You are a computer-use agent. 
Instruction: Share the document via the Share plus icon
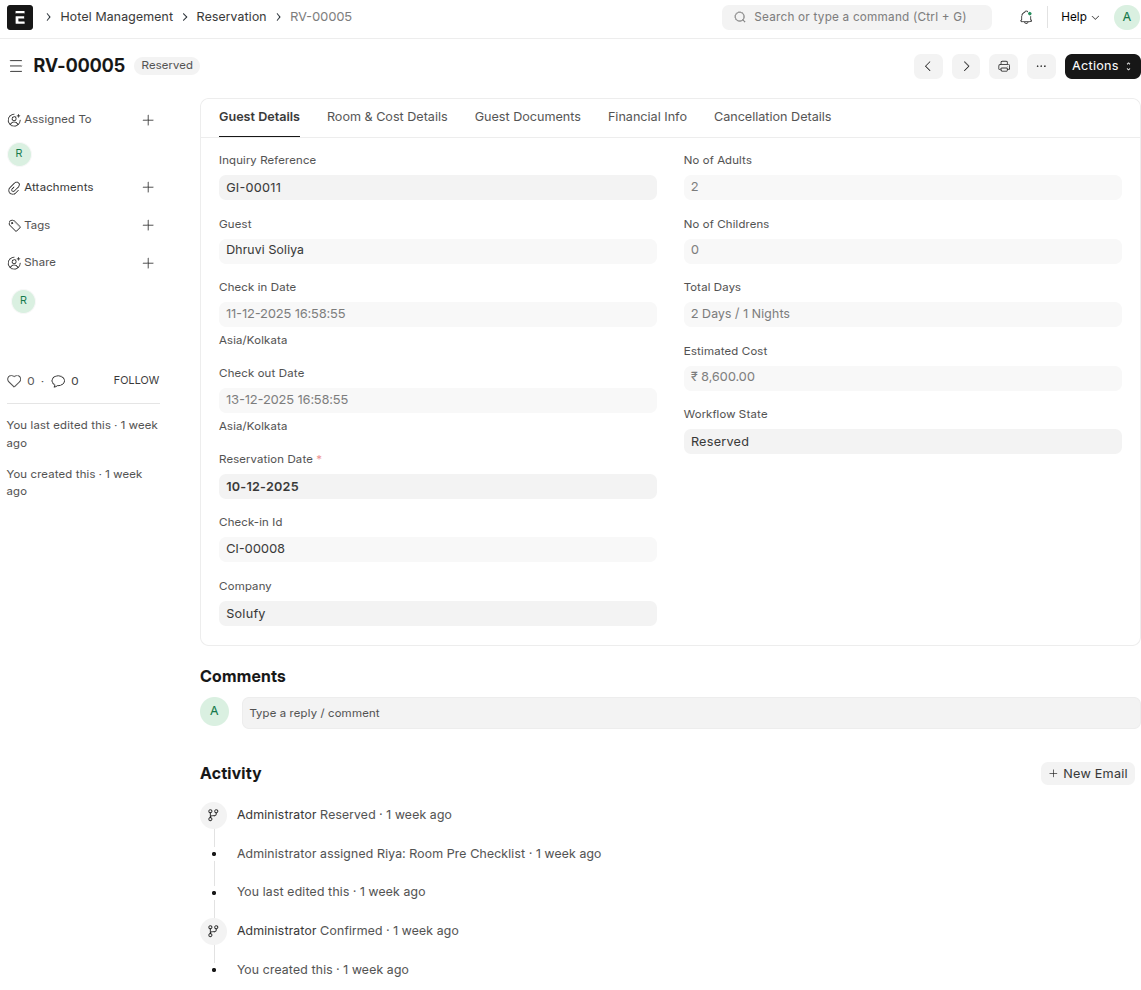[148, 262]
